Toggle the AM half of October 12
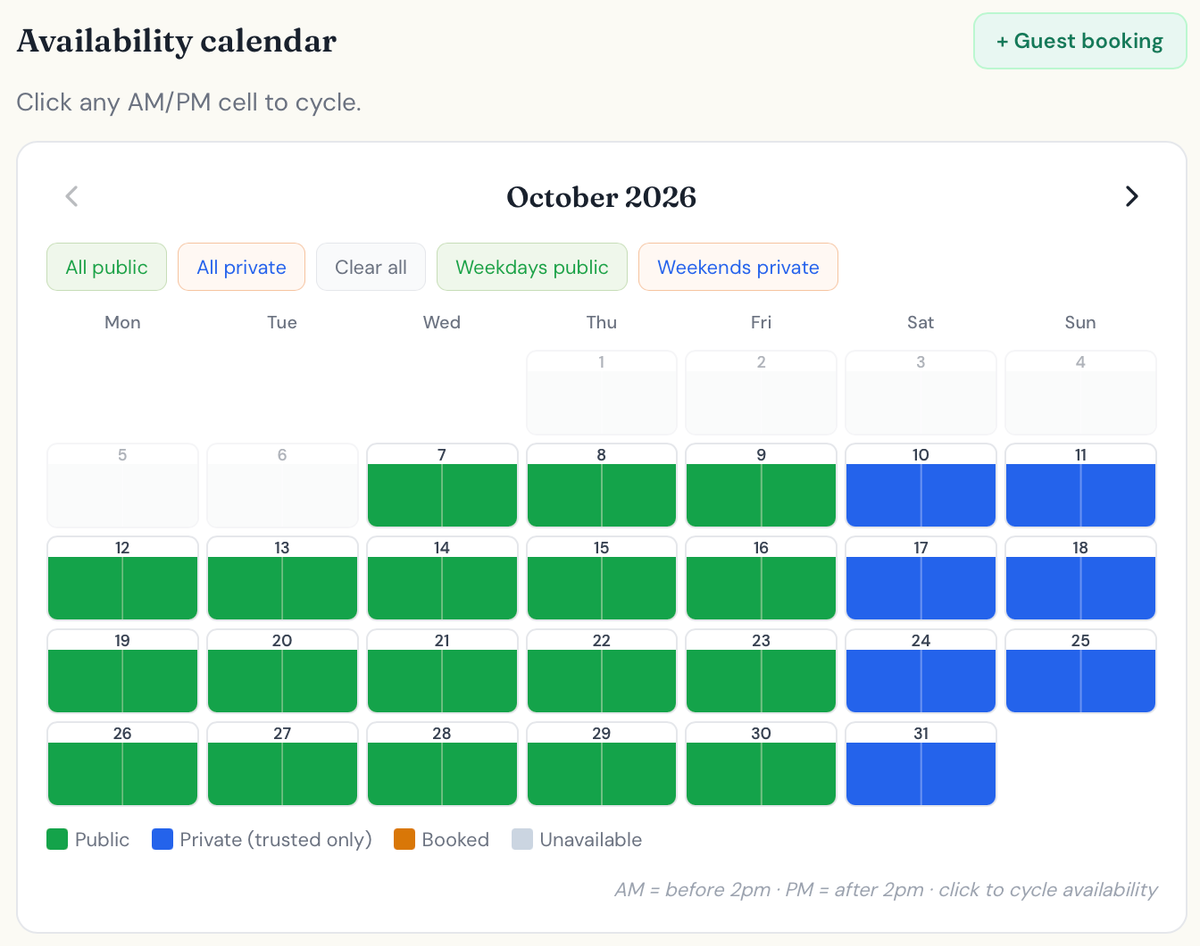Viewport: 1200px width, 946px height. [x=85, y=588]
